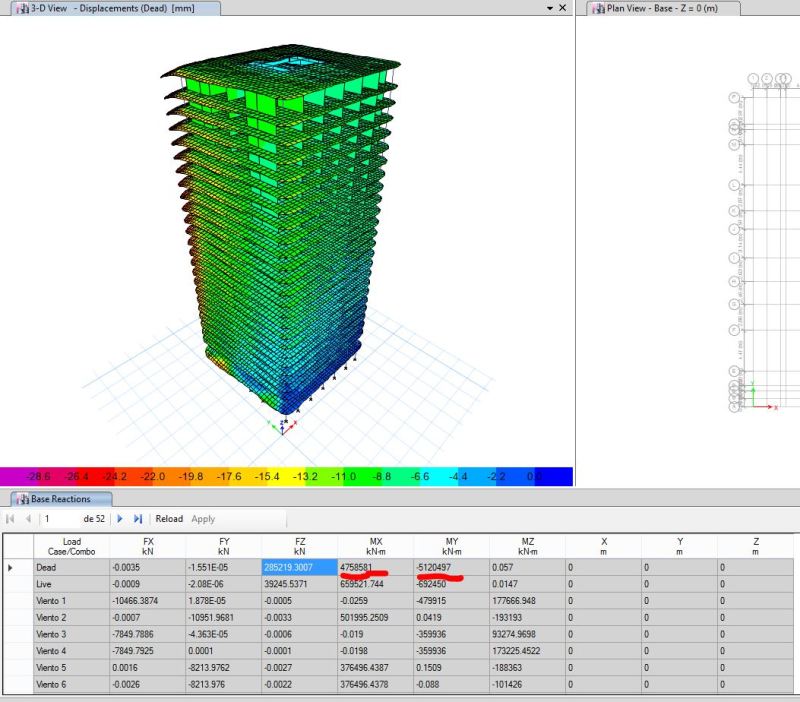Click the Y m column header
Screen dimensions: 800x702
pos(680,546)
